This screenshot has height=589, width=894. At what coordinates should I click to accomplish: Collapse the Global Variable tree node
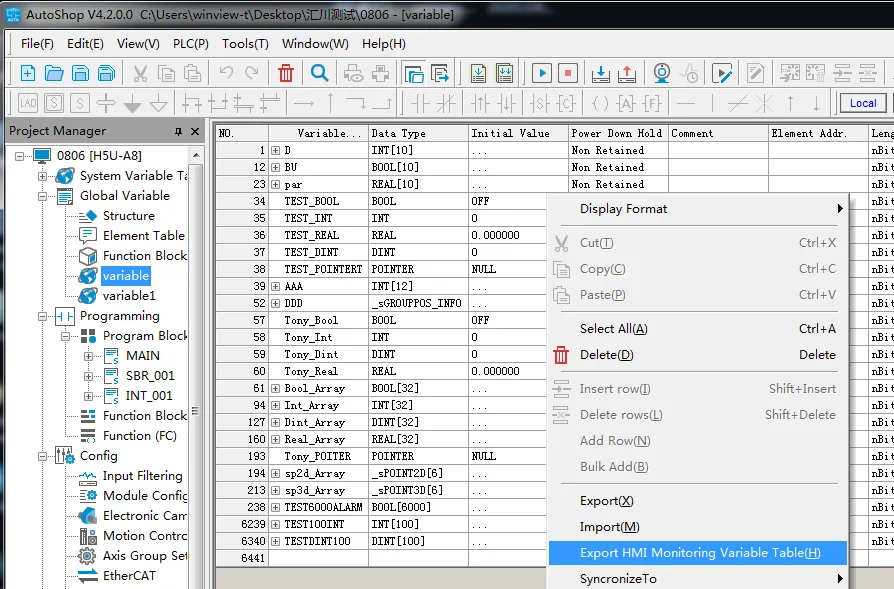point(43,196)
